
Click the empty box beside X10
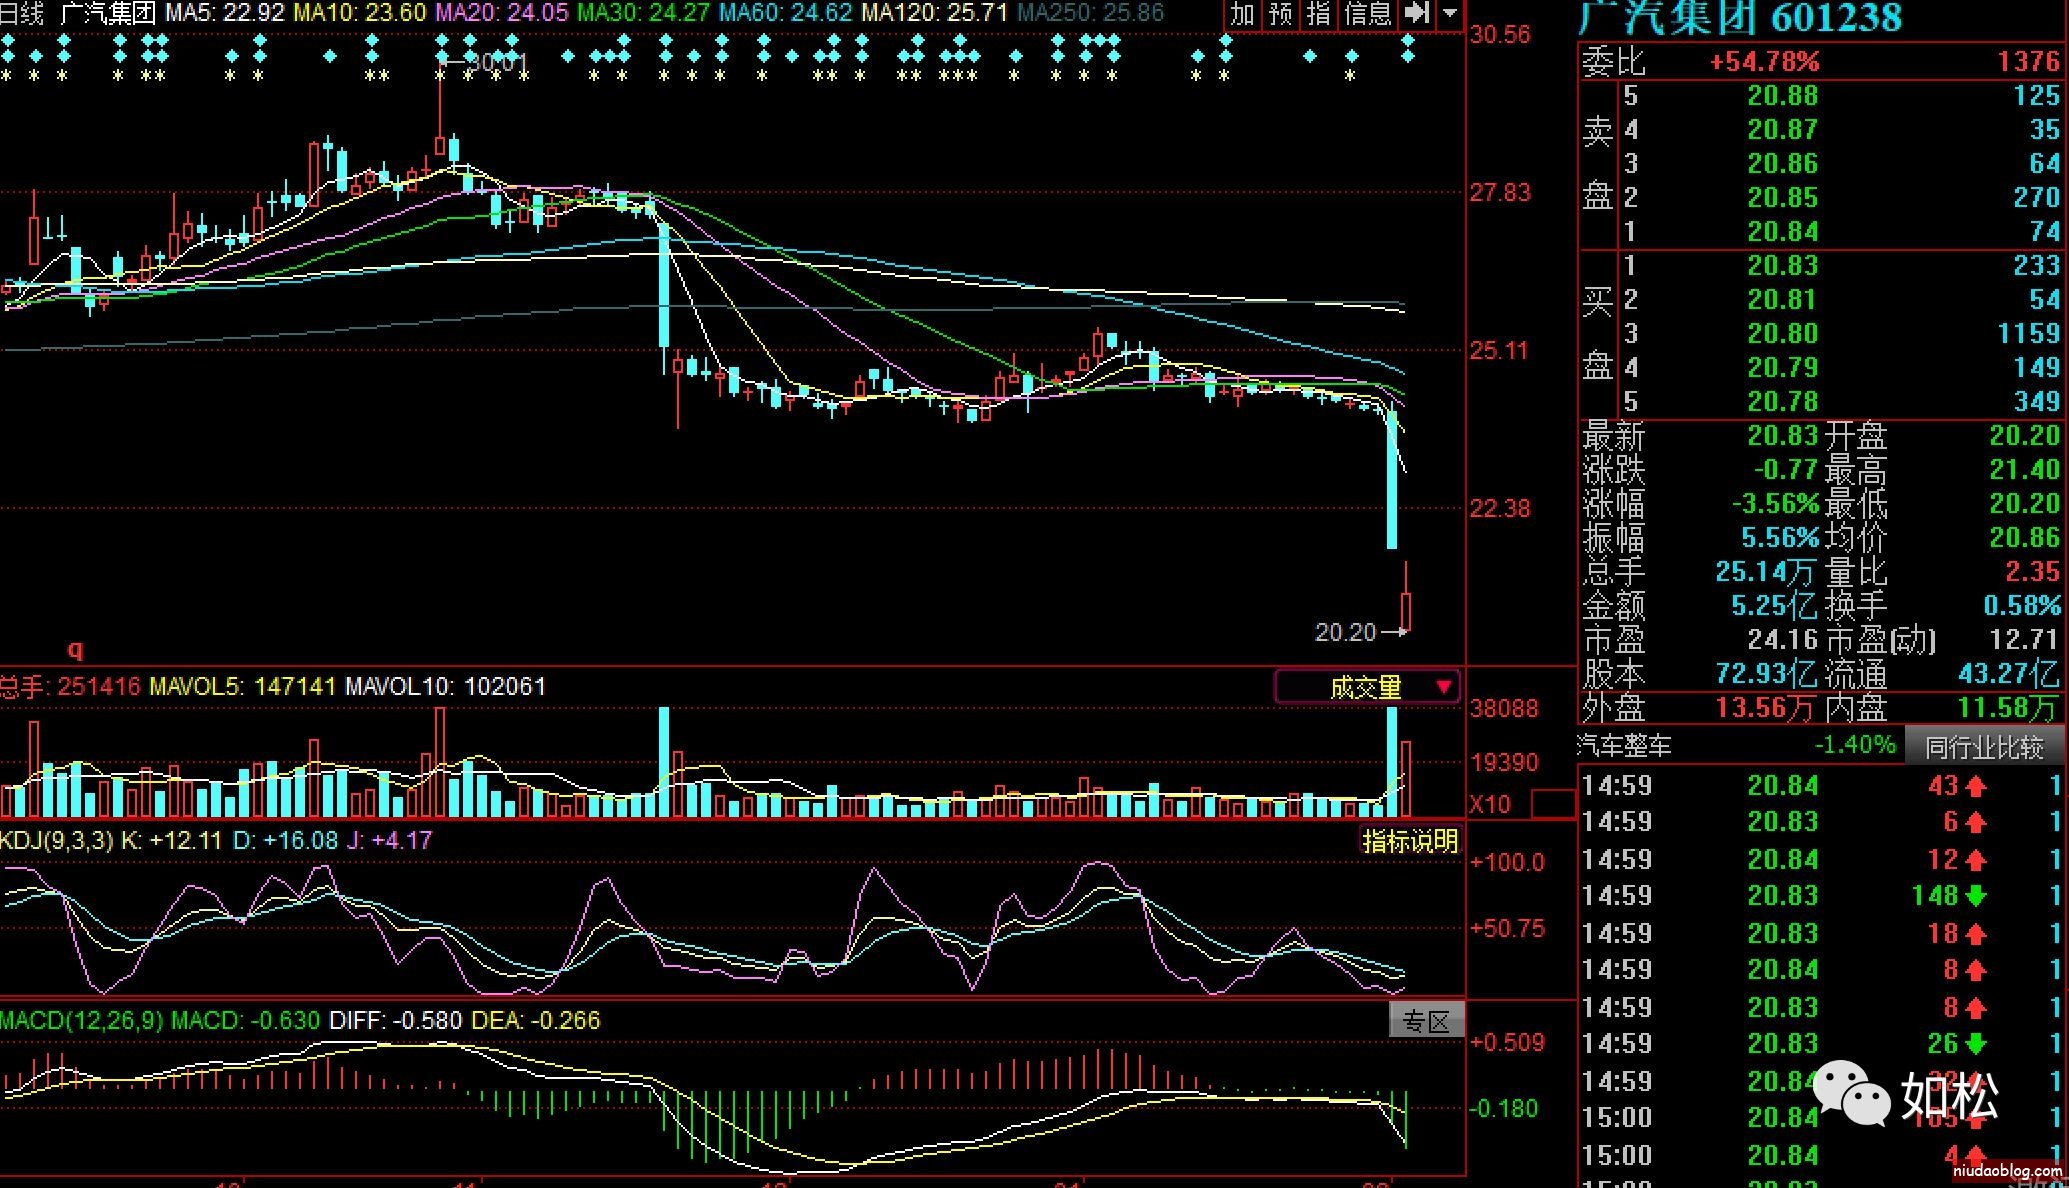[1552, 803]
